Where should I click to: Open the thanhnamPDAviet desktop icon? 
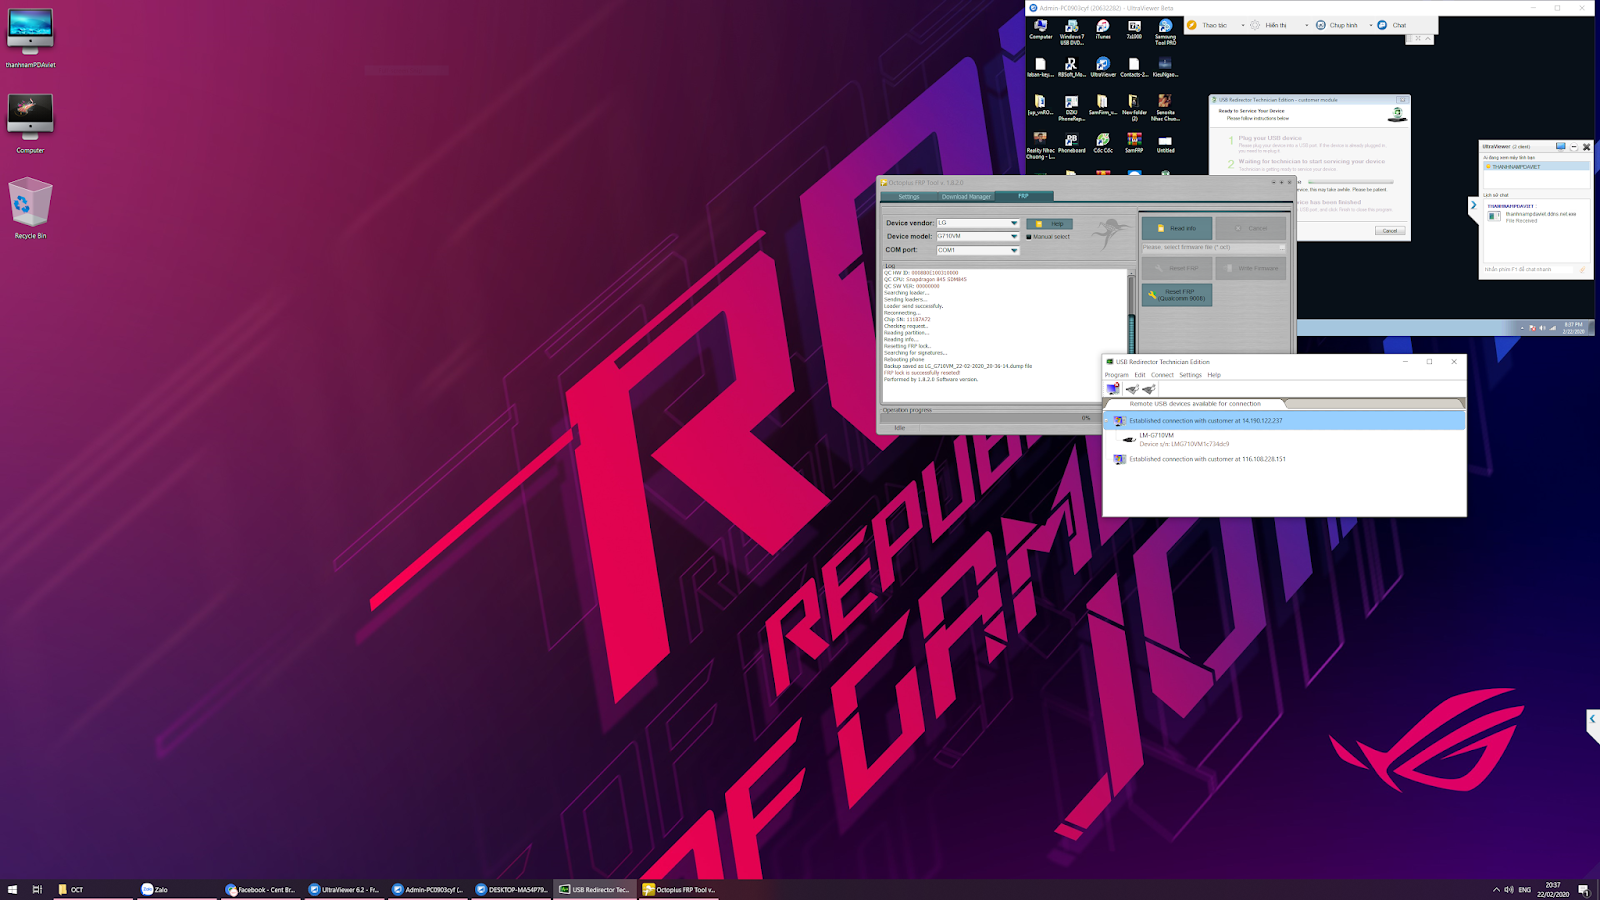pyautogui.click(x=30, y=40)
